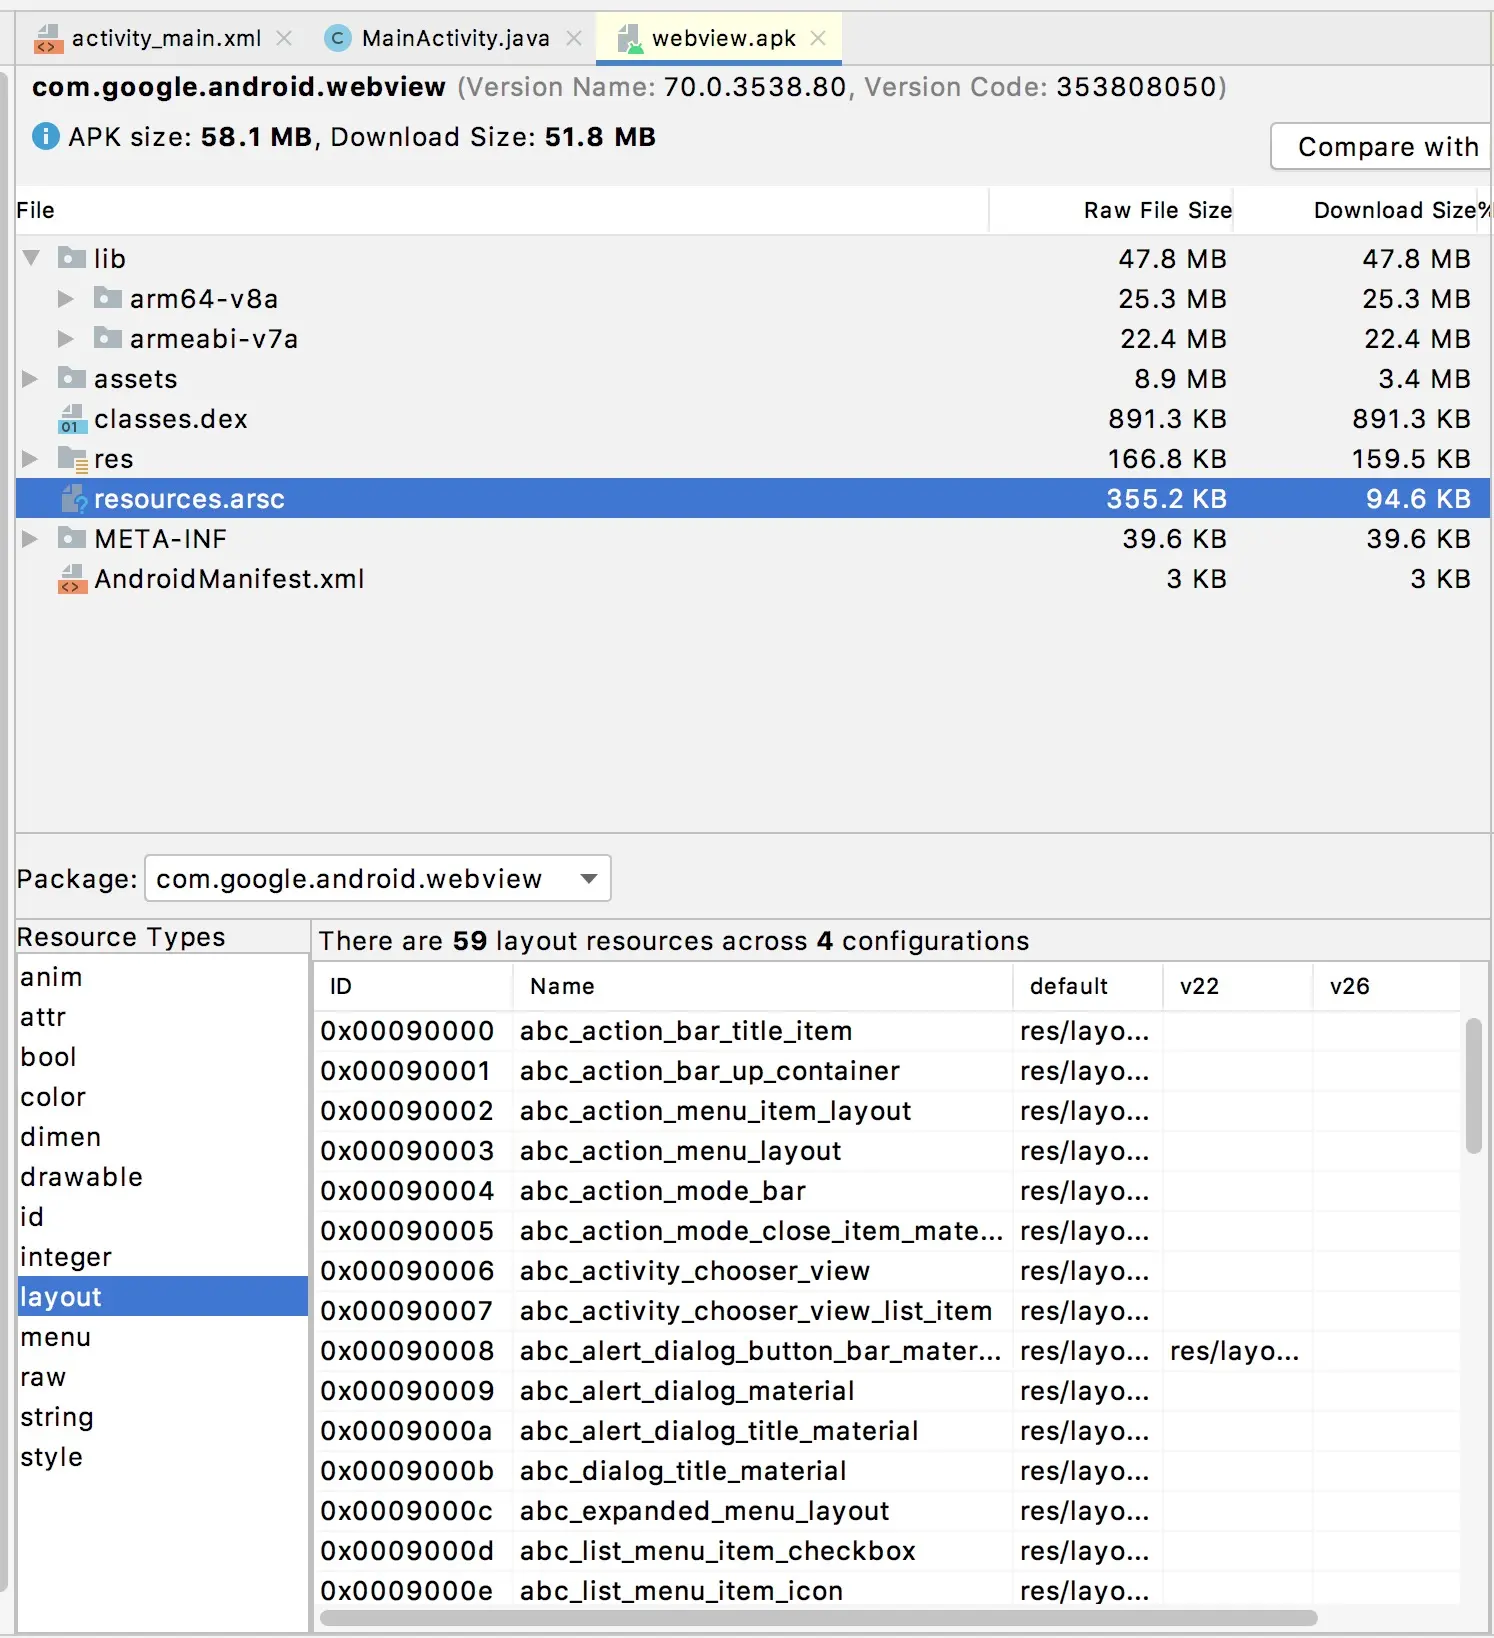Select the anim resource type
This screenshot has height=1638, width=1494.
(x=162, y=977)
